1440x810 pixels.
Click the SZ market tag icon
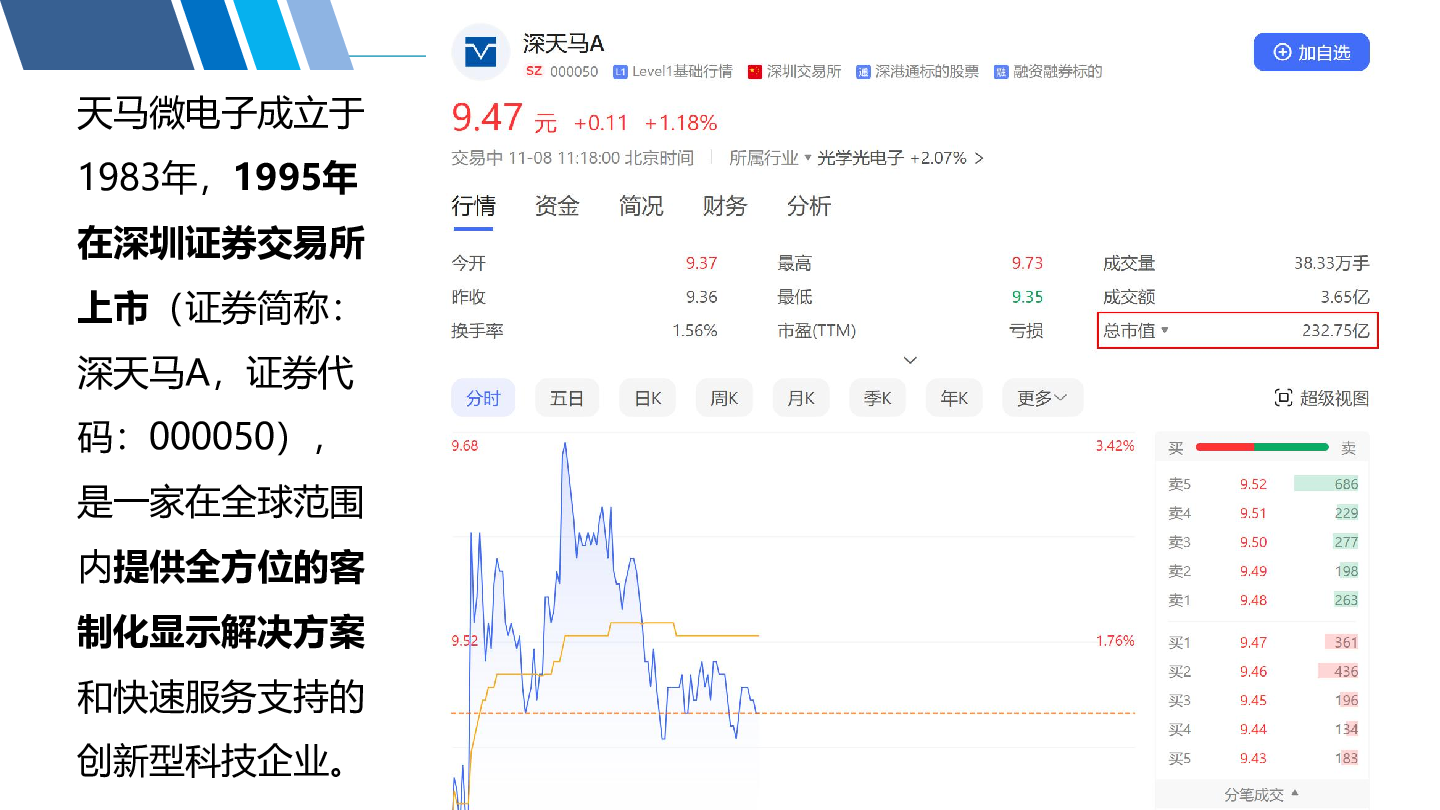534,72
